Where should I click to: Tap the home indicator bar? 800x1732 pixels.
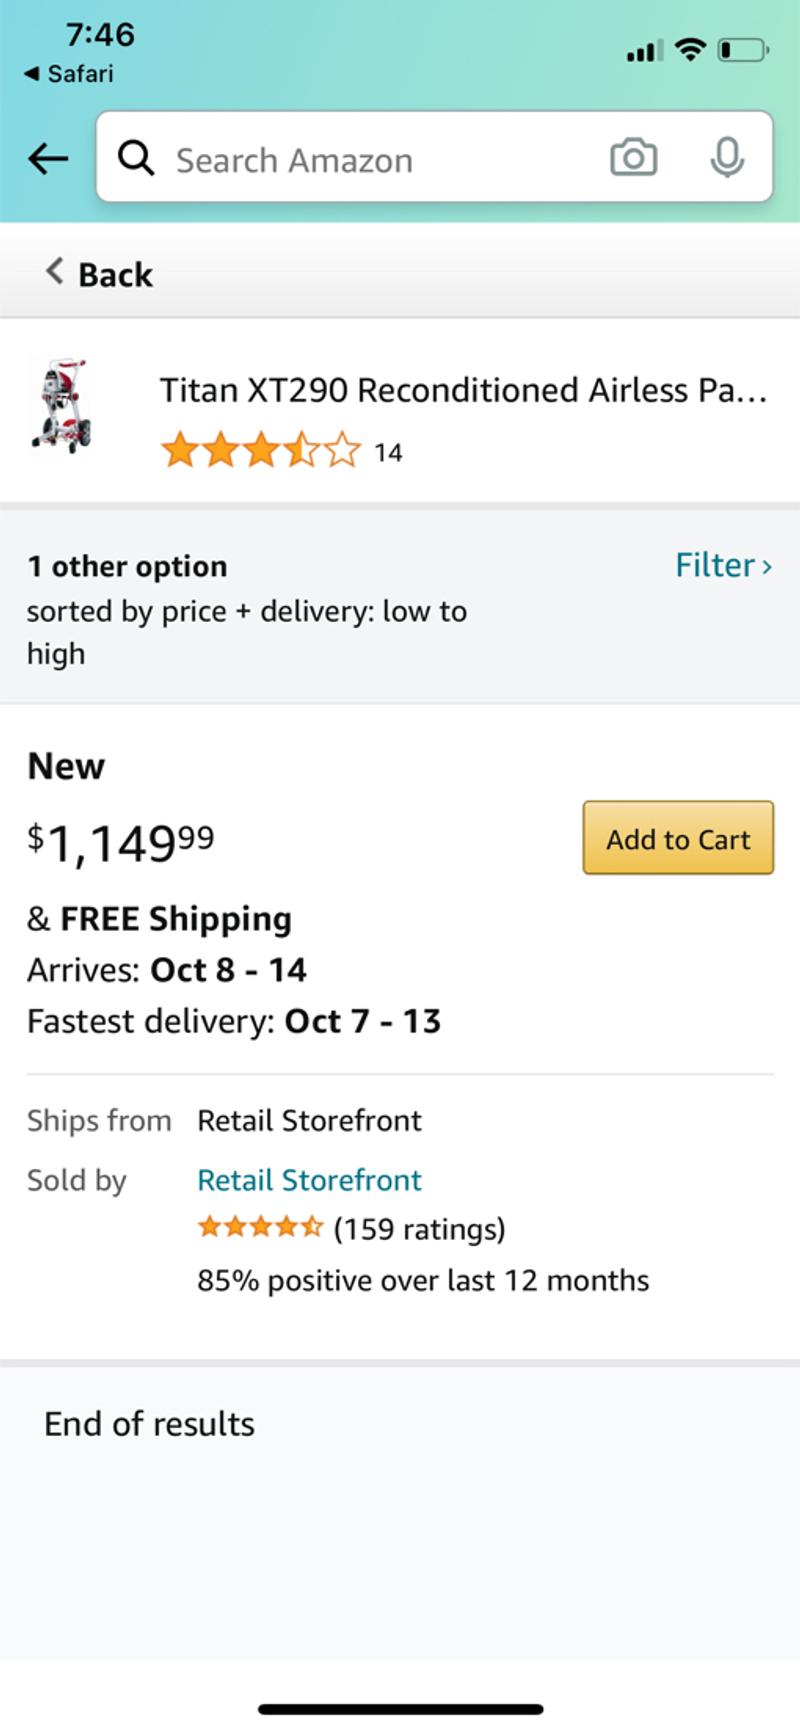(x=400, y=1709)
